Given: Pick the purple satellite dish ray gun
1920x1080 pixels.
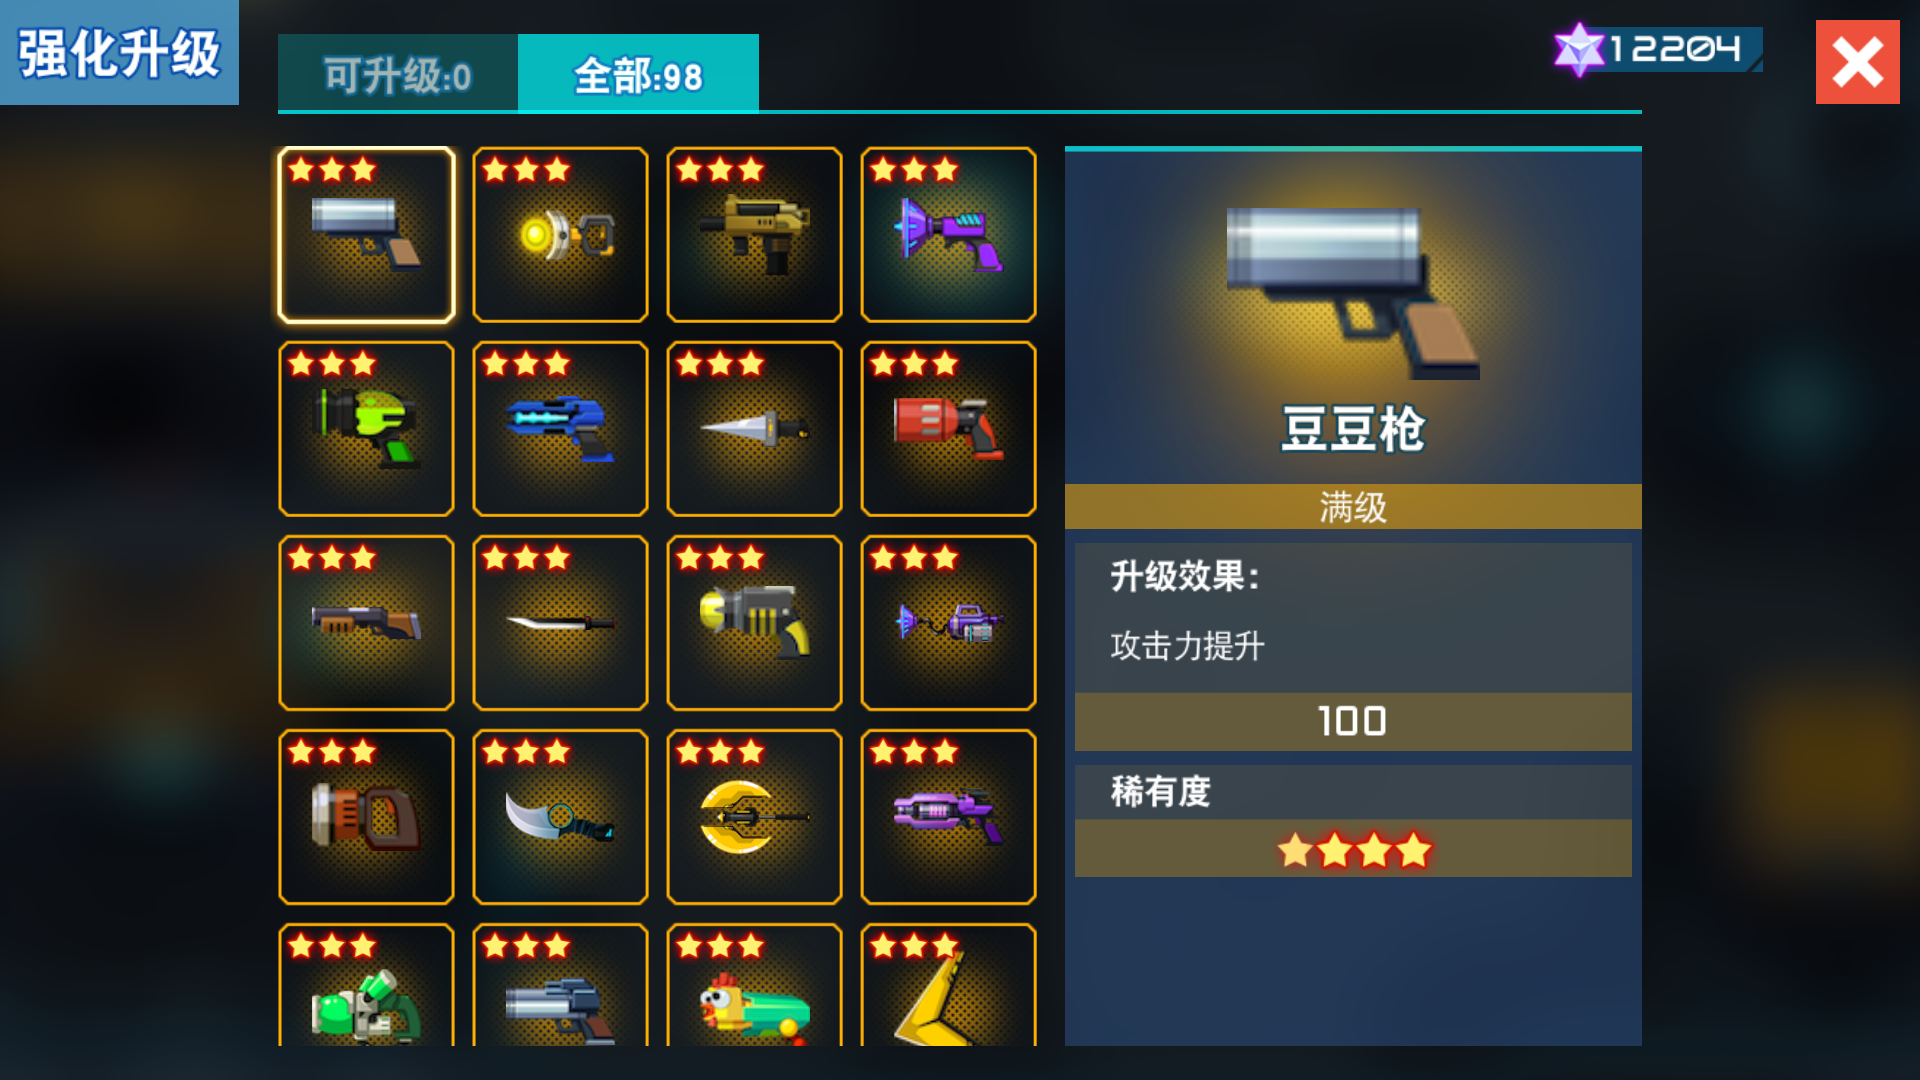Looking at the screenshot, I should pyautogui.click(x=948, y=235).
